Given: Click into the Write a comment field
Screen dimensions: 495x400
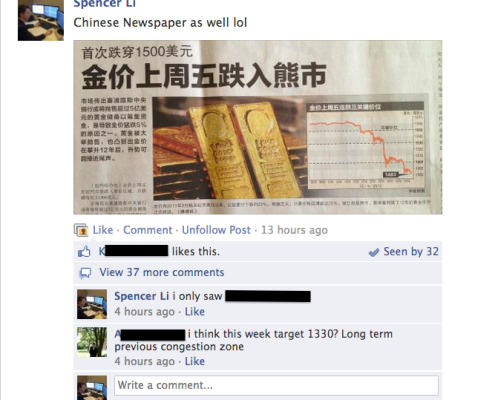Looking at the screenshot, I should 276,386.
